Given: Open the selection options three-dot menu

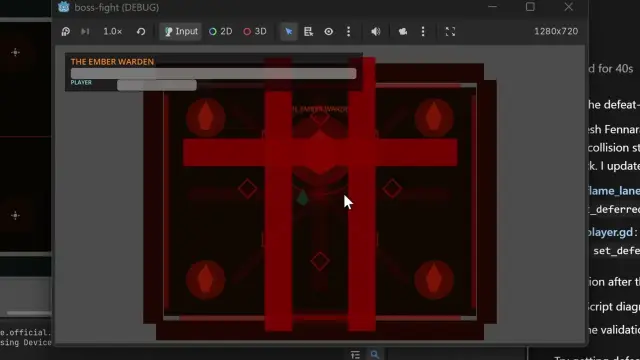Looking at the screenshot, I should click(348, 31).
